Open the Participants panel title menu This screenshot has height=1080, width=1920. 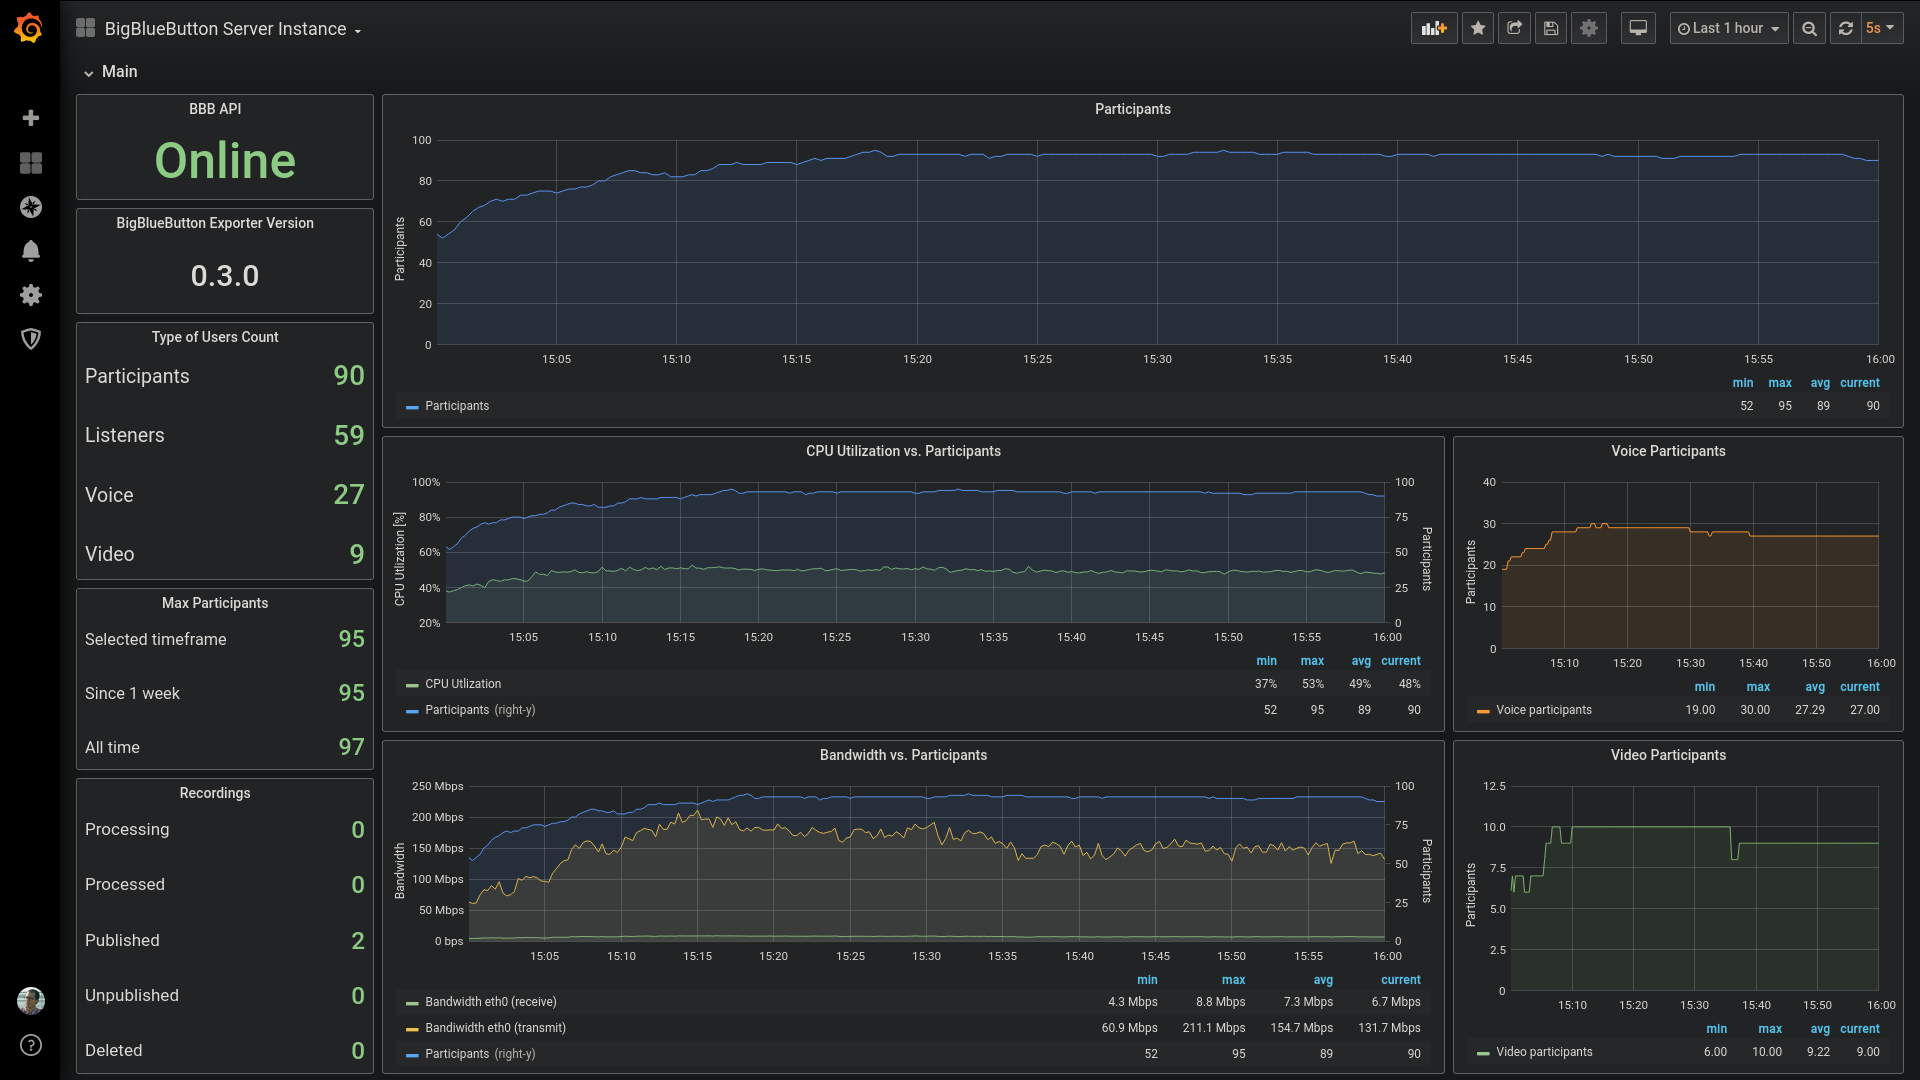1132,109
